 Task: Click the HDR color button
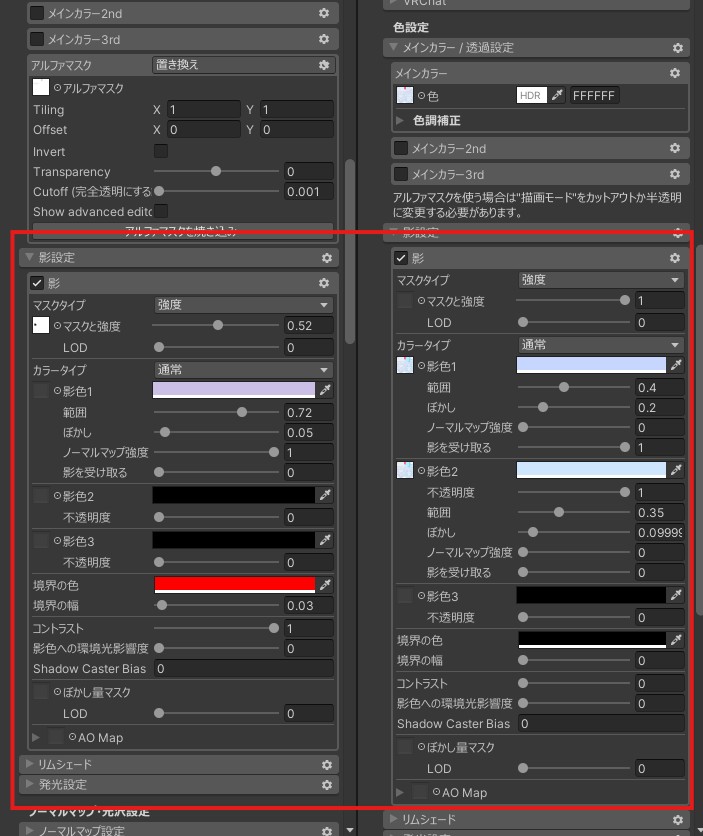point(531,96)
